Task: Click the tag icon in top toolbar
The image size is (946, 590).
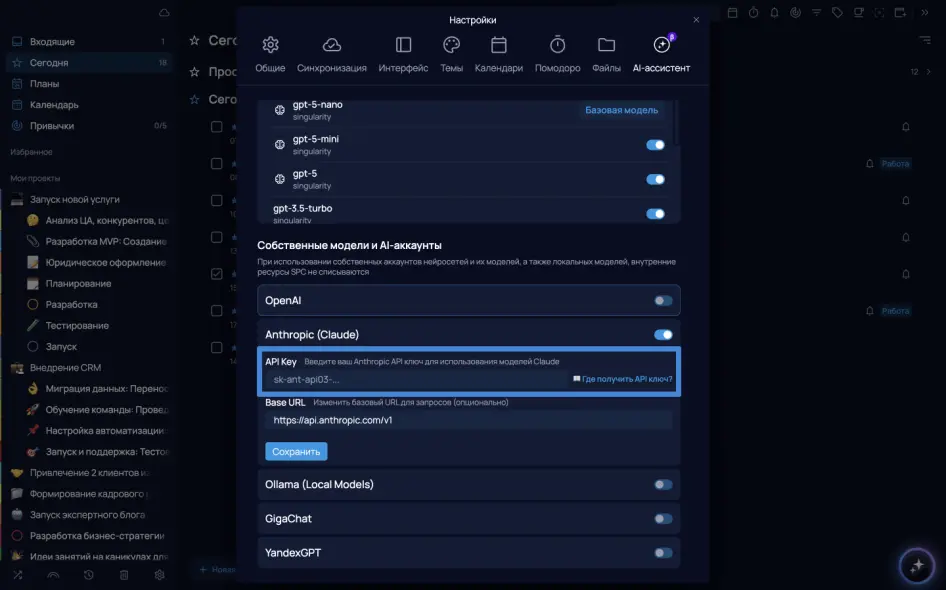Action: tap(837, 13)
